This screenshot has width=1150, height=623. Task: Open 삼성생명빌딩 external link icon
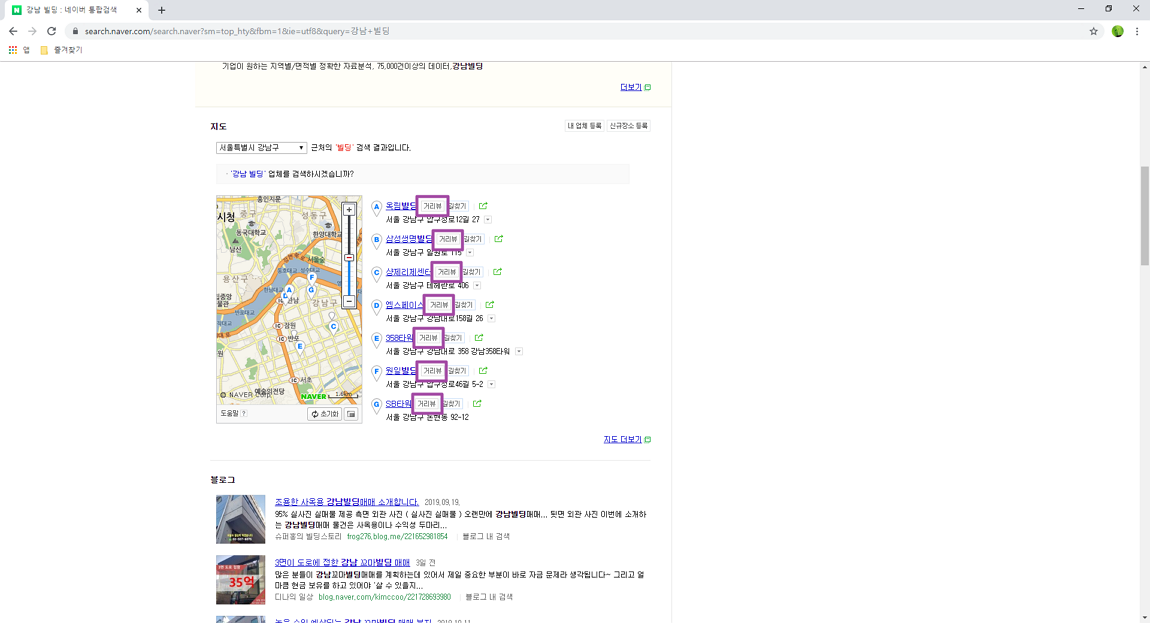[x=499, y=239]
